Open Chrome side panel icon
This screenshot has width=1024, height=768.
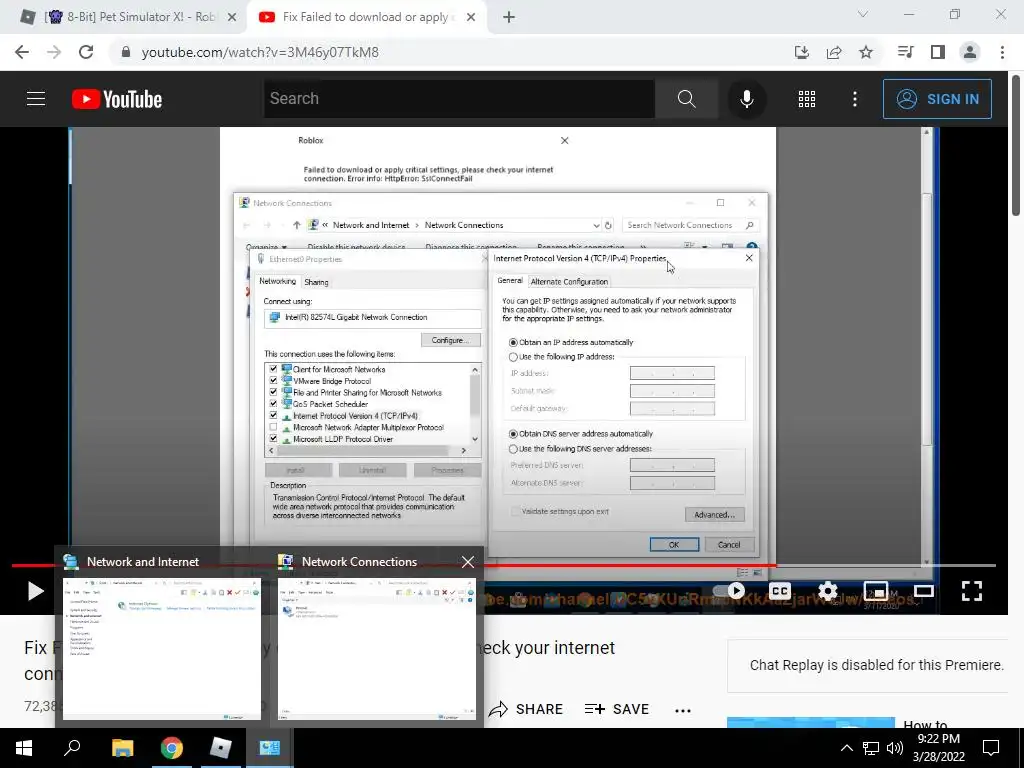click(938, 52)
